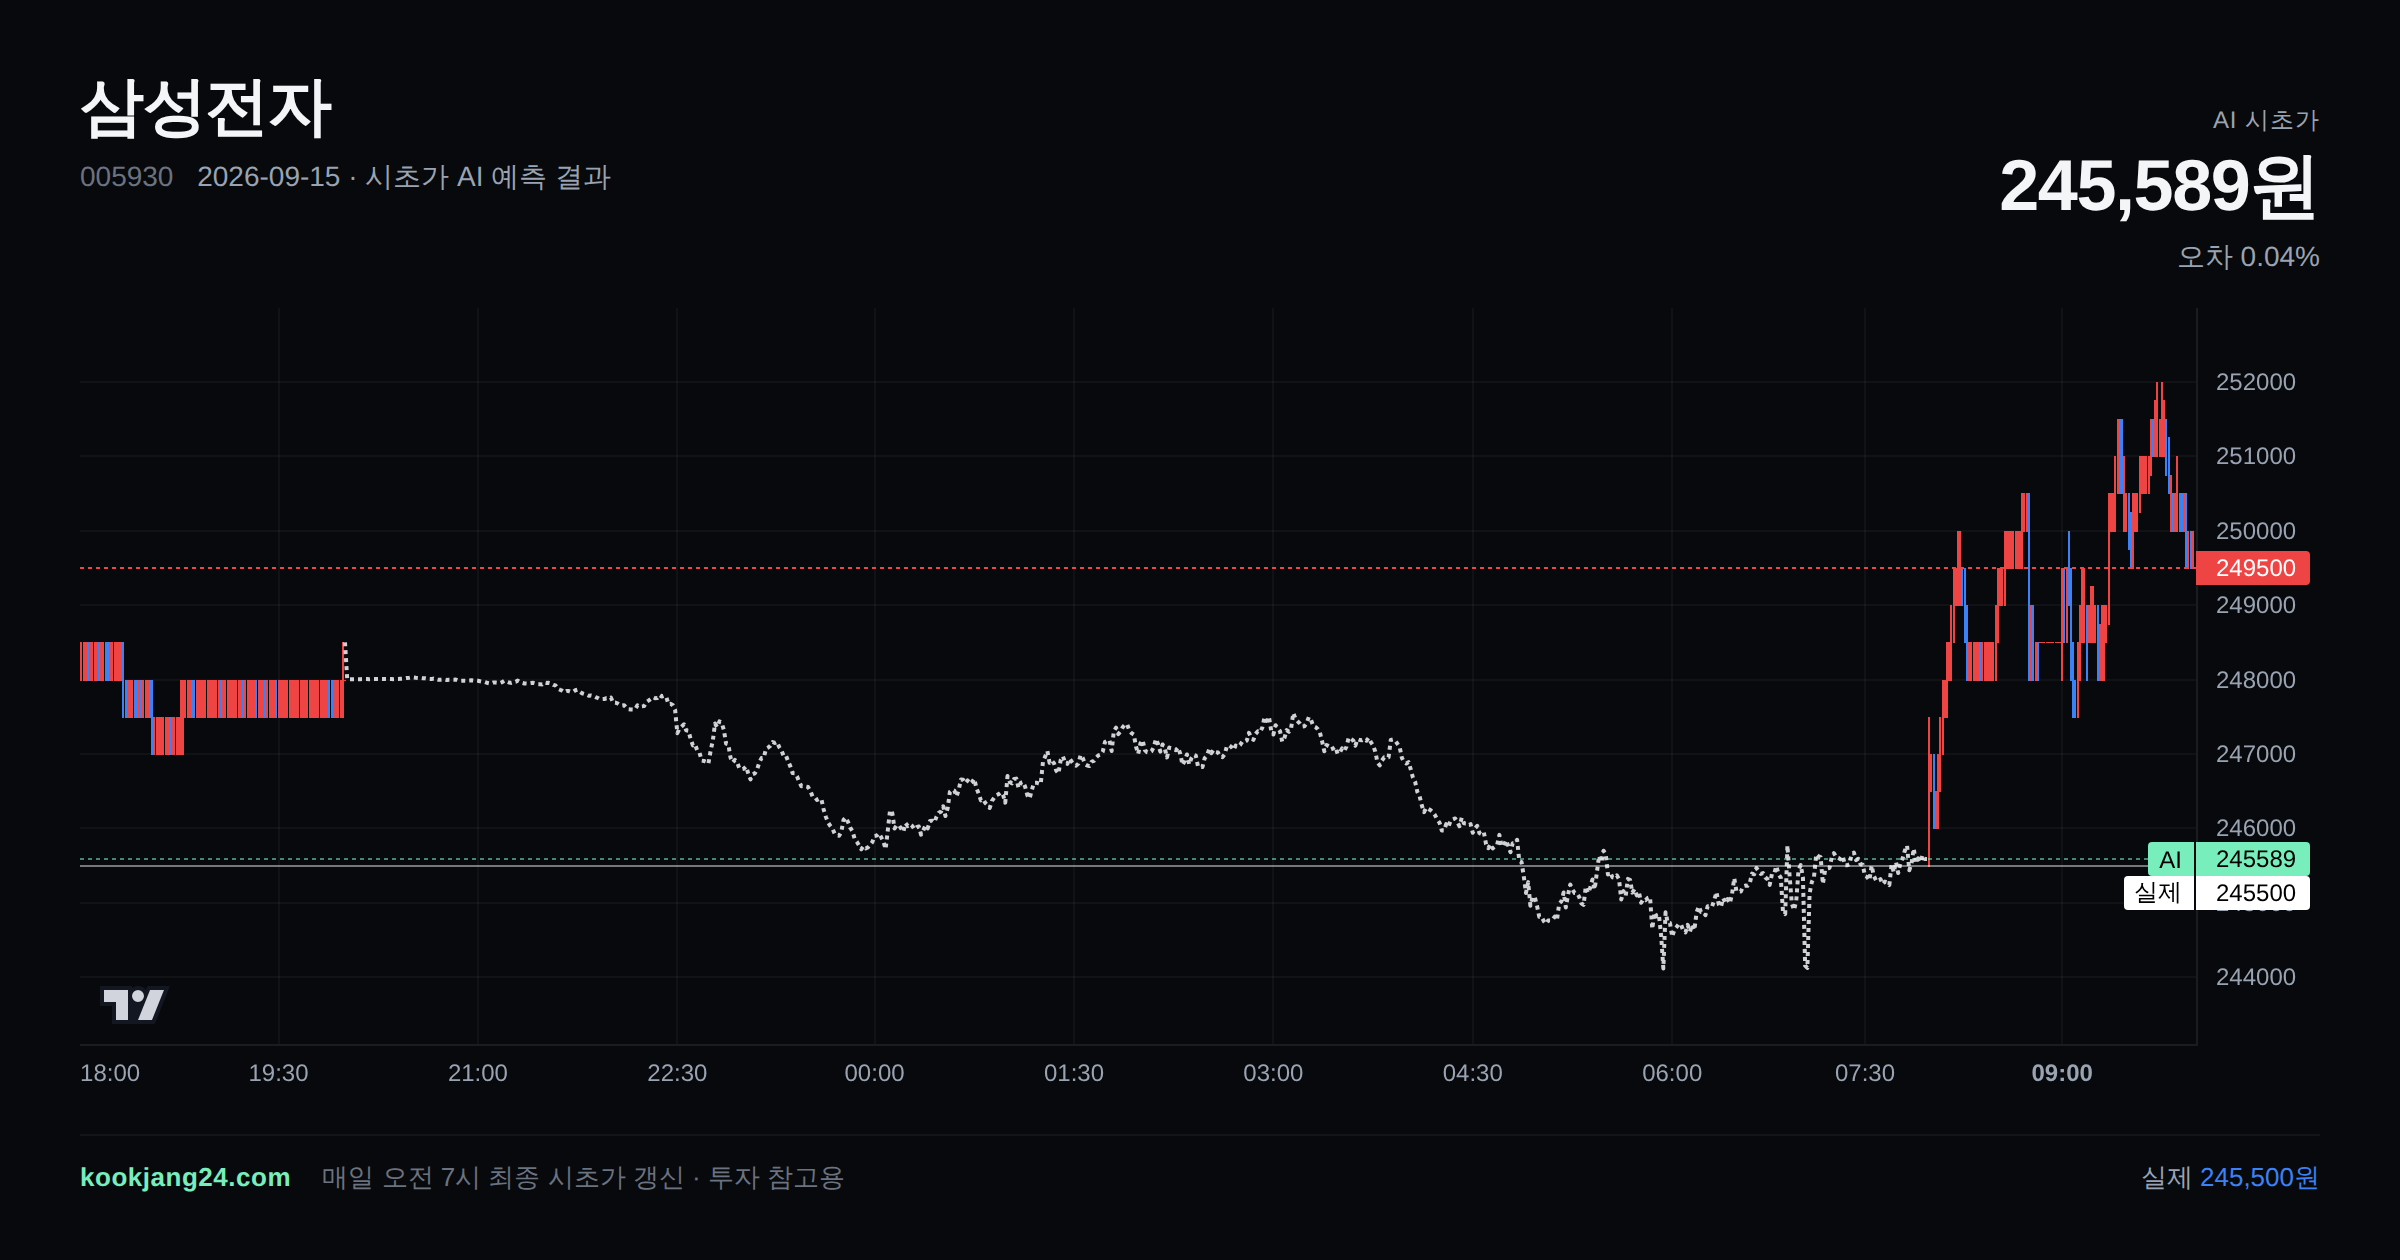Click the 22:30 time axis label
This screenshot has width=2400, height=1260.
point(677,1073)
